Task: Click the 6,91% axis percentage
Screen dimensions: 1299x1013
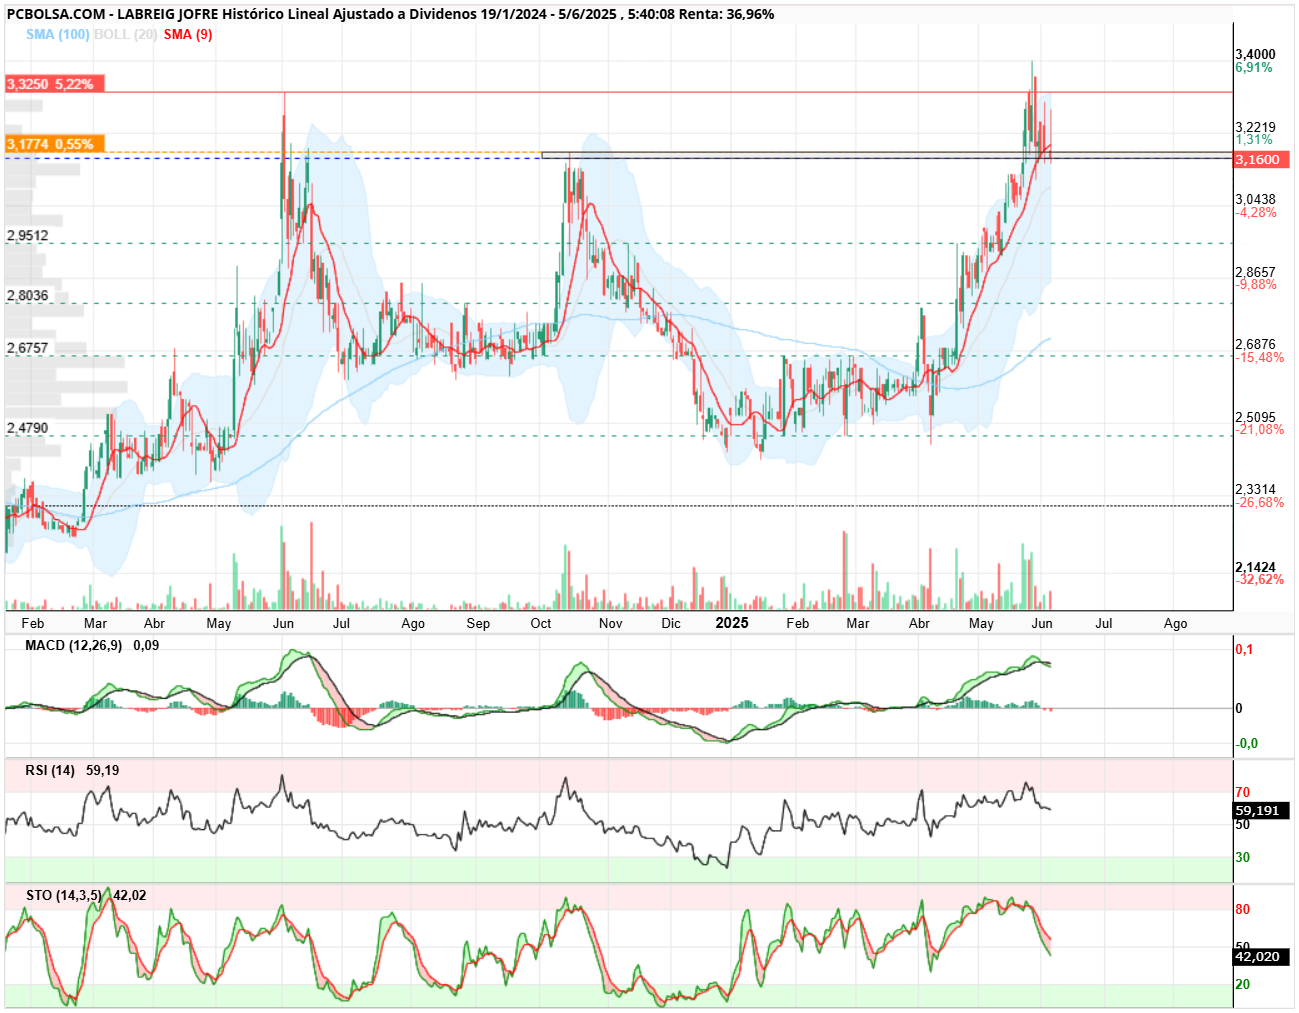Action: click(1254, 67)
